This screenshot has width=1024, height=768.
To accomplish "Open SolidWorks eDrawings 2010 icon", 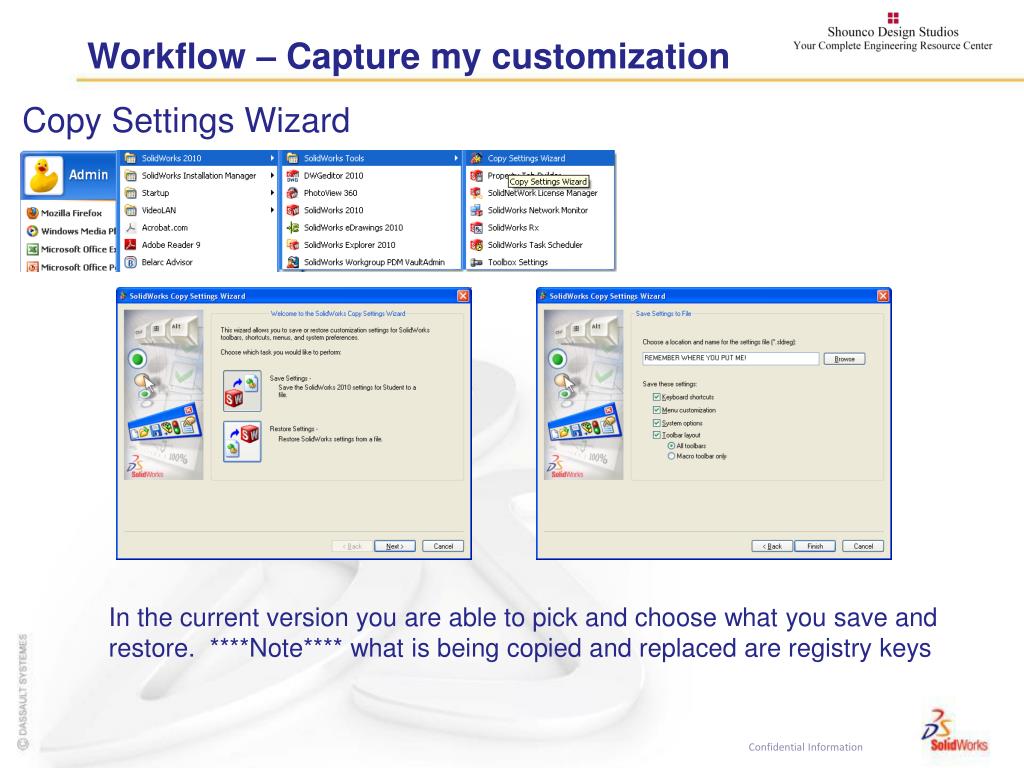I will click(293, 227).
